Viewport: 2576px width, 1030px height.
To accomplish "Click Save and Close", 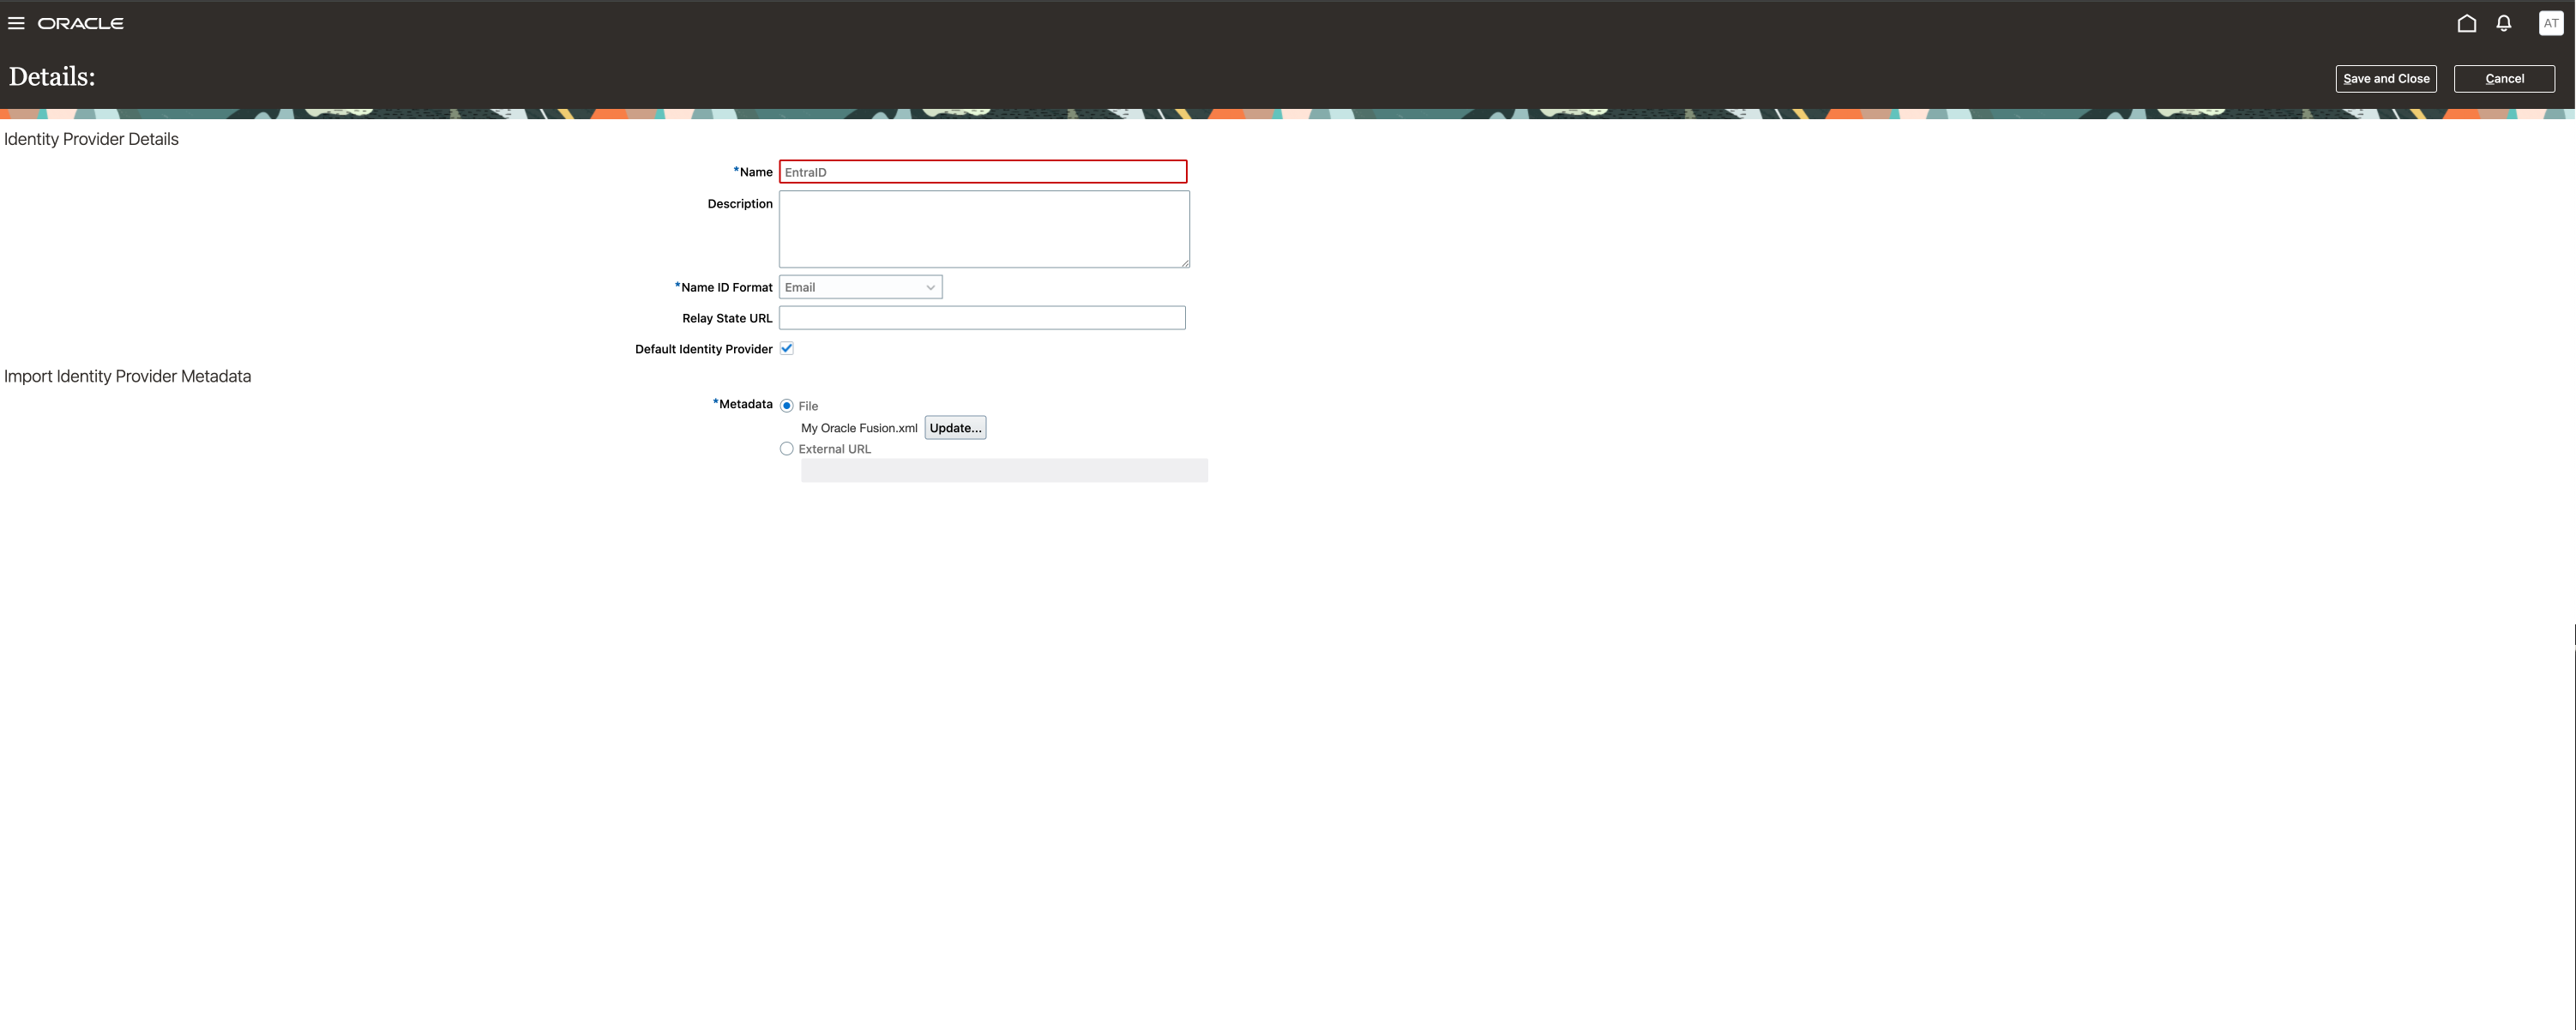I will pyautogui.click(x=2385, y=78).
